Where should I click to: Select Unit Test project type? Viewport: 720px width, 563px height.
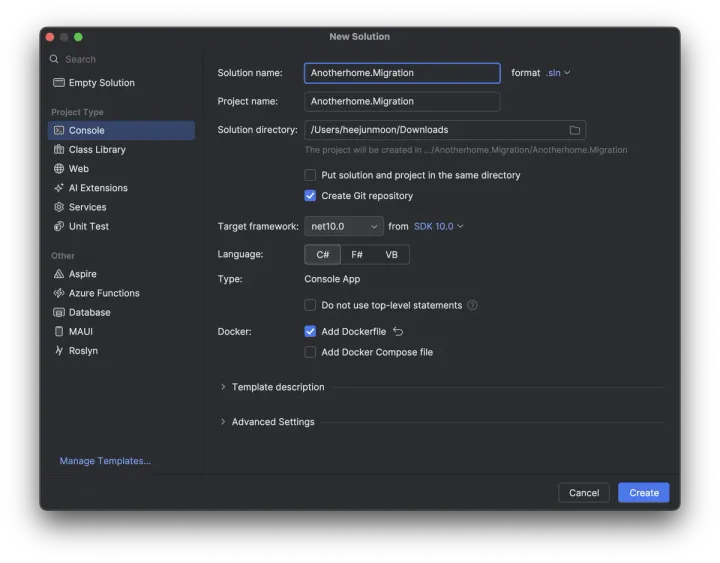point(88,227)
